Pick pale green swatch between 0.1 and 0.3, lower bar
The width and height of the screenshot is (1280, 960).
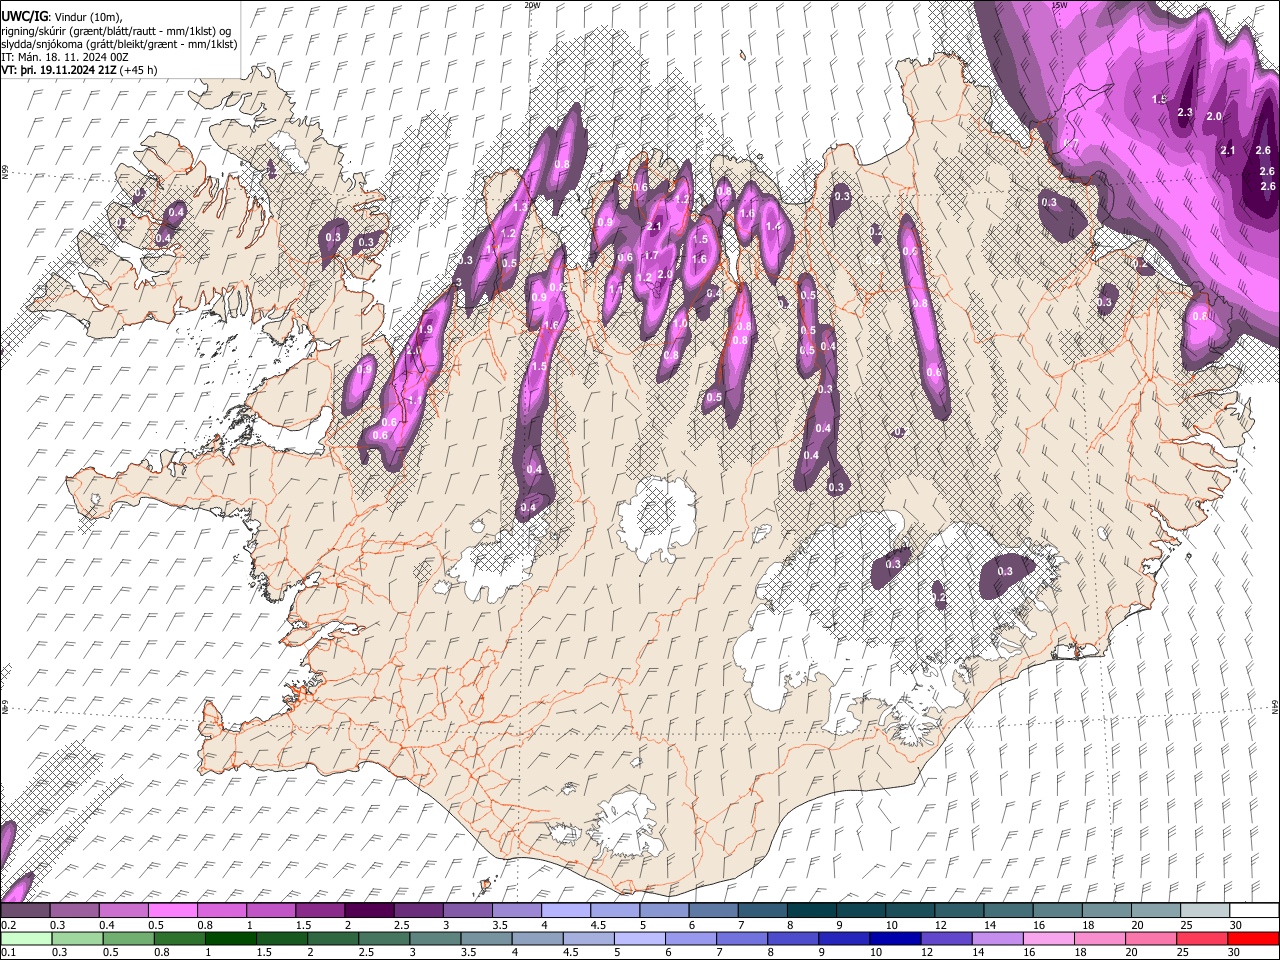point(25,938)
